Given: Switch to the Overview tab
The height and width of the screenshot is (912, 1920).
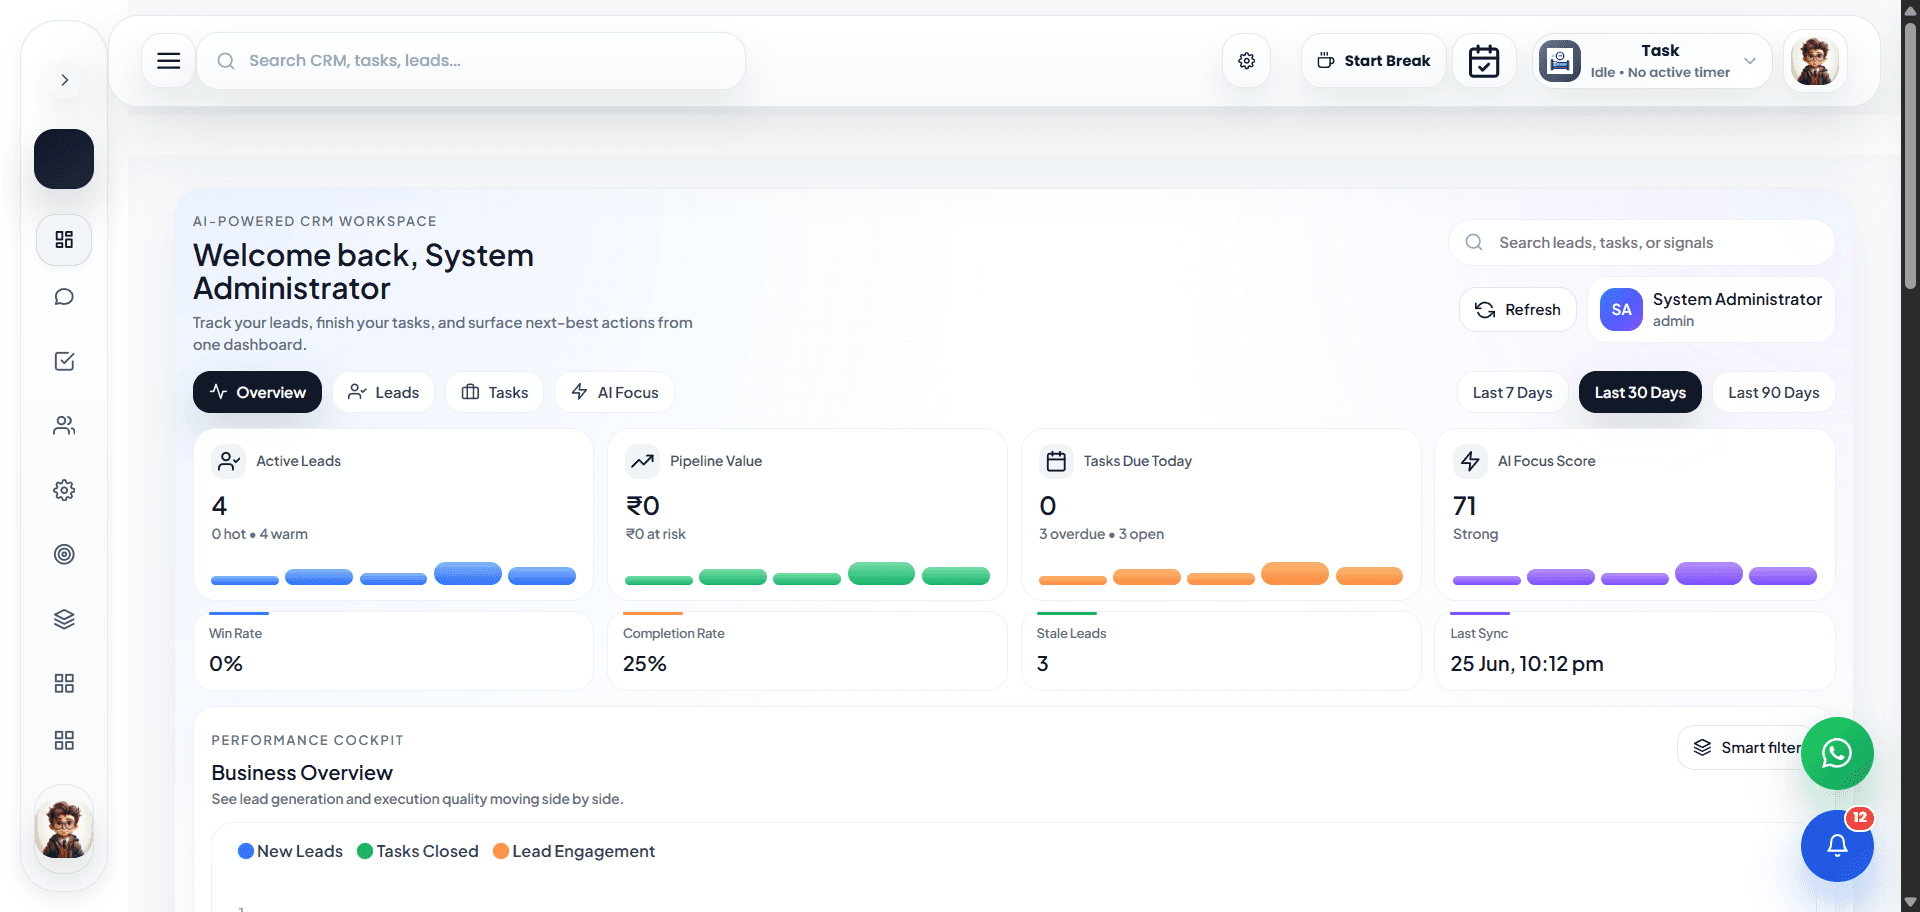Looking at the screenshot, I should pyautogui.click(x=257, y=392).
